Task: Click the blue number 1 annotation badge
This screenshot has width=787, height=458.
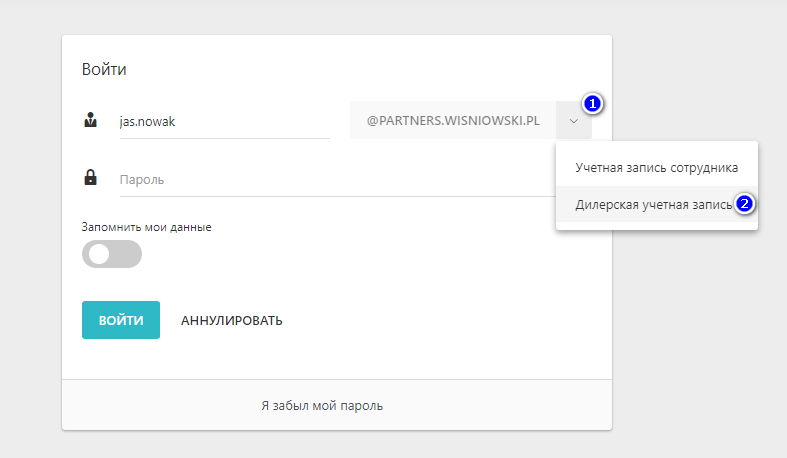Action: click(x=592, y=103)
